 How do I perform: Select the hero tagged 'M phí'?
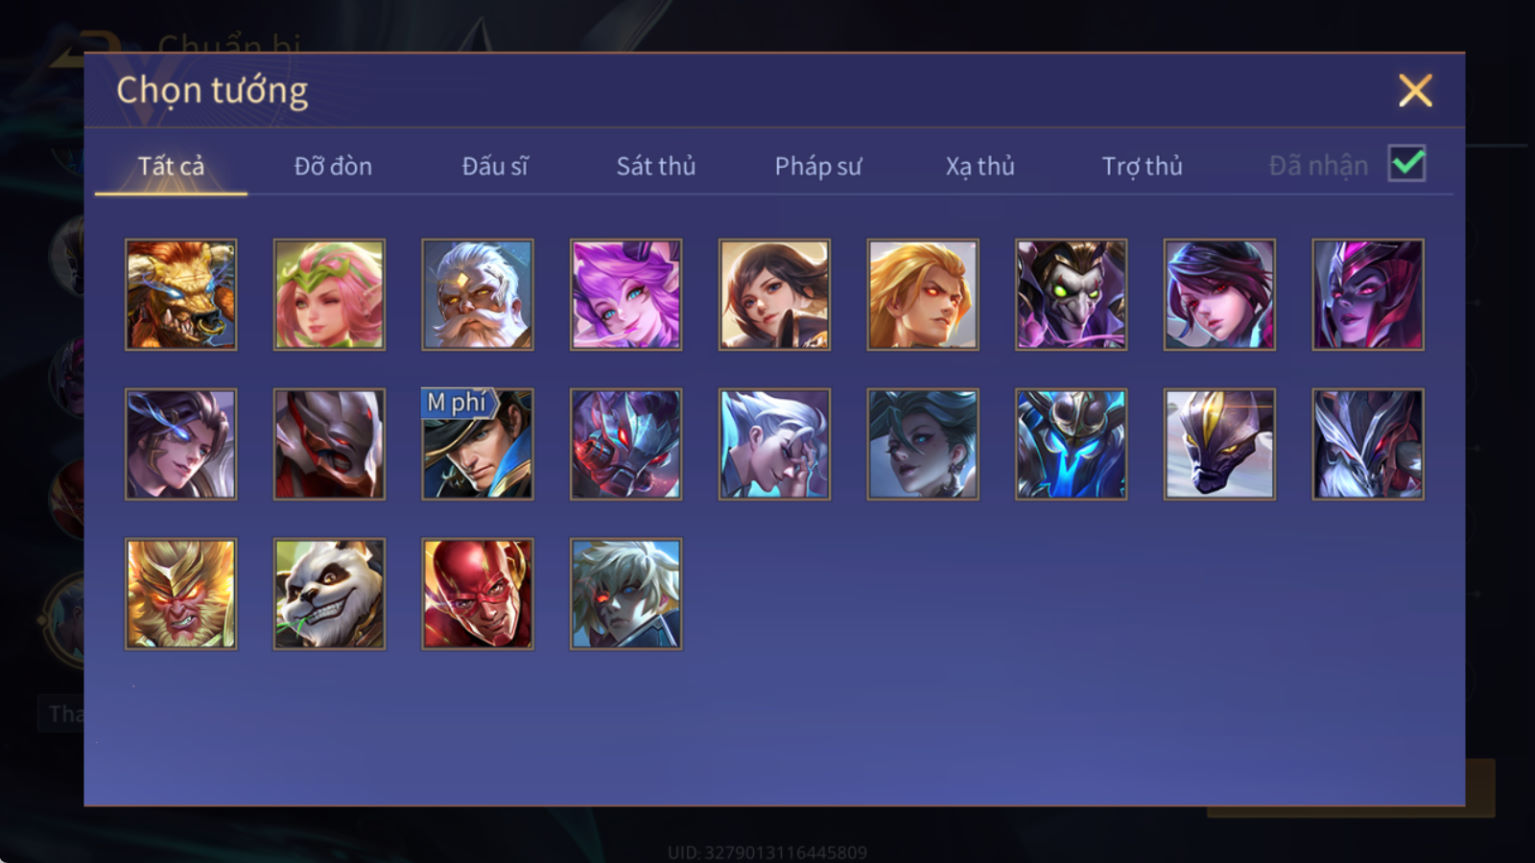tap(478, 444)
